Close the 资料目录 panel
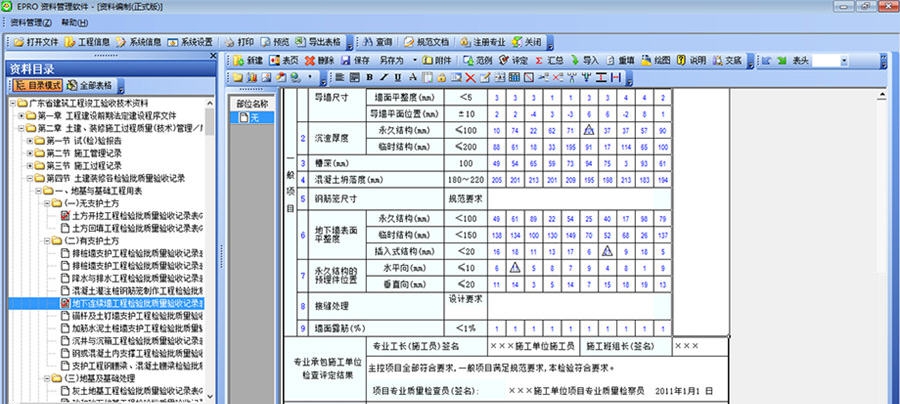The width and height of the screenshot is (900, 404). click(213, 56)
